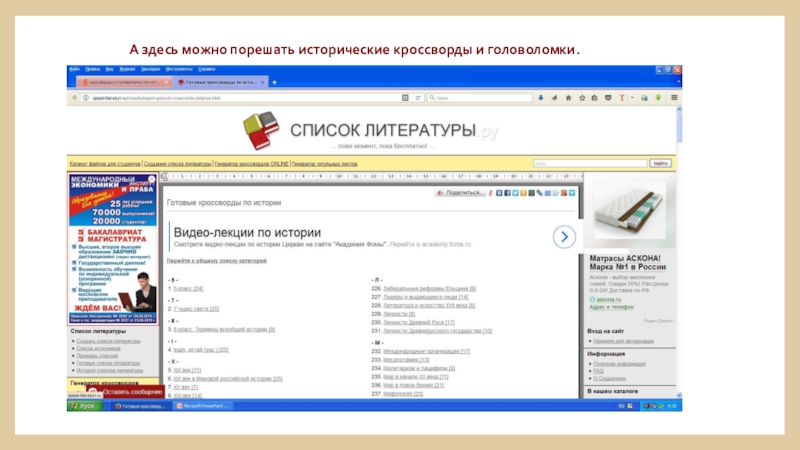Open the 'Месопотамия [13]' link
The image size is (800, 450).
(x=406, y=360)
